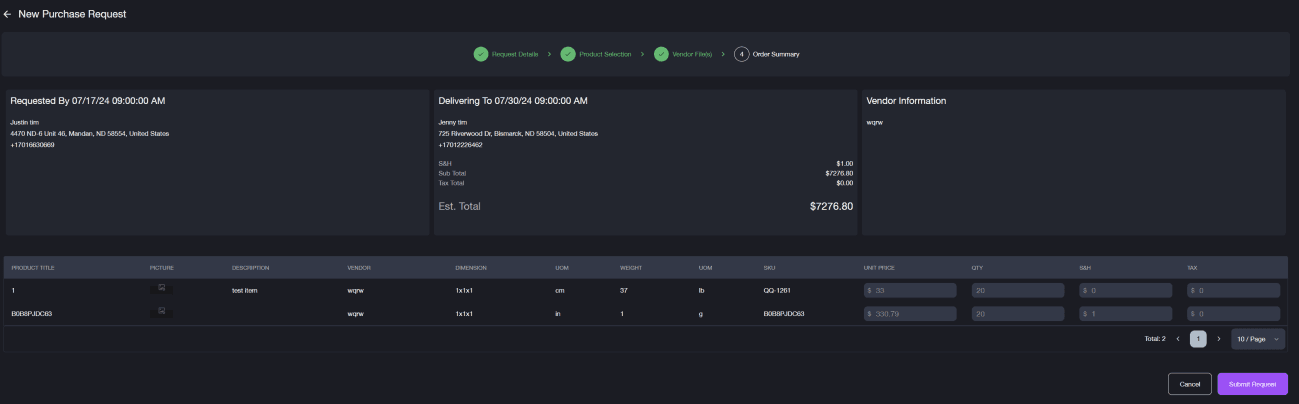Viewport: 1299px width, 404px height.
Task: Go back using the header arrow
Action: pyautogui.click(x=7, y=14)
